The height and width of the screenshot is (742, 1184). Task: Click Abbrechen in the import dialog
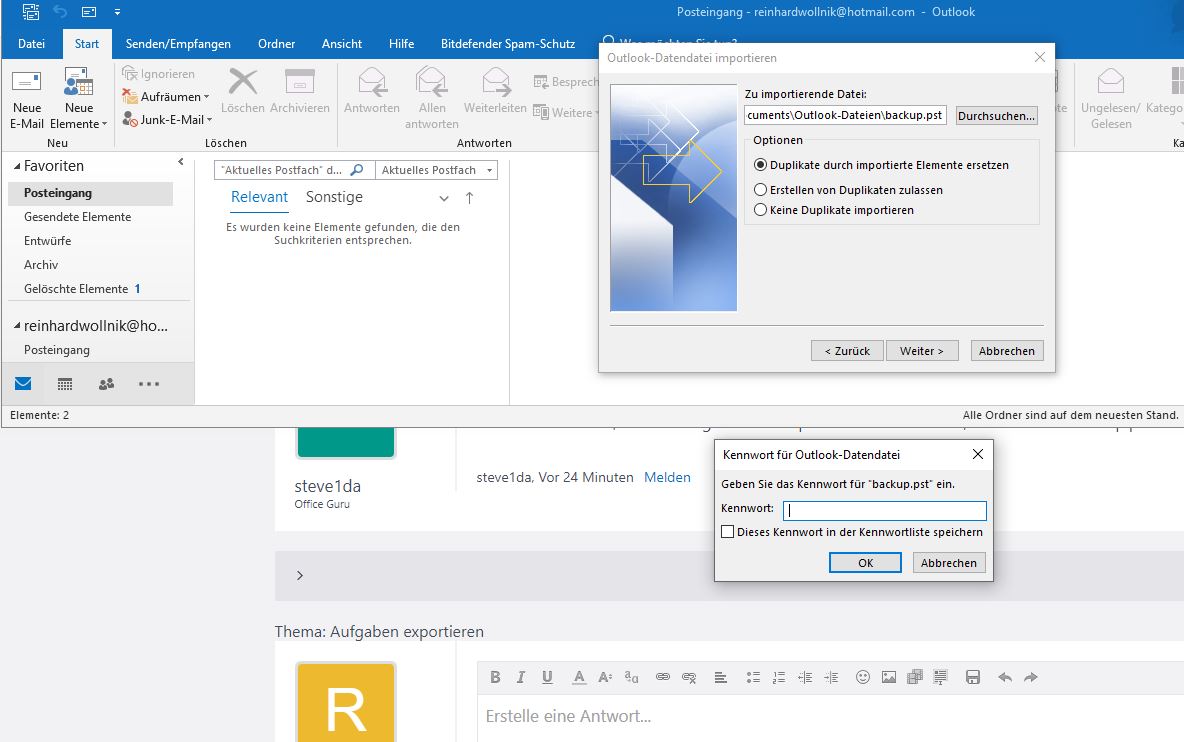[x=1007, y=351]
